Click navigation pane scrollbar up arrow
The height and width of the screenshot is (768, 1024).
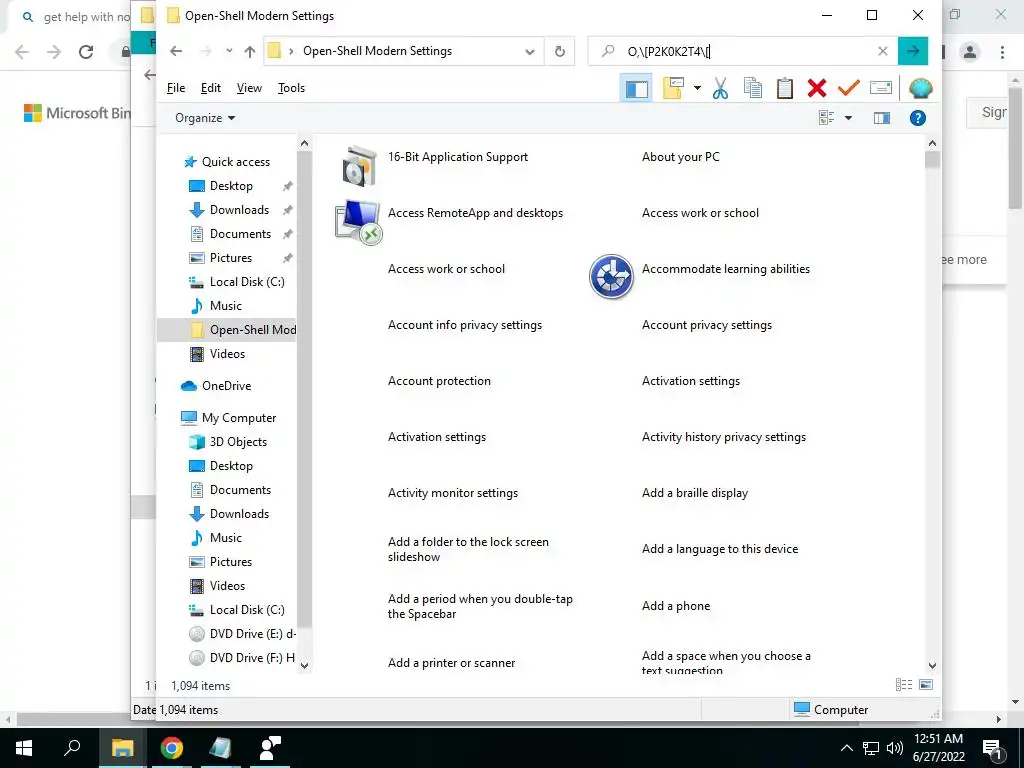click(304, 143)
